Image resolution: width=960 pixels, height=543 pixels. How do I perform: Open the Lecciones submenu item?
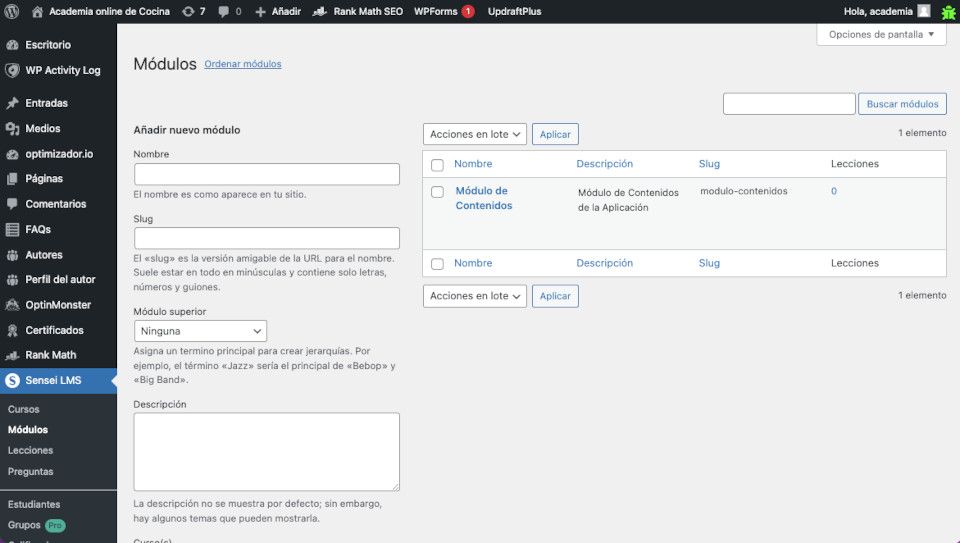coord(31,450)
